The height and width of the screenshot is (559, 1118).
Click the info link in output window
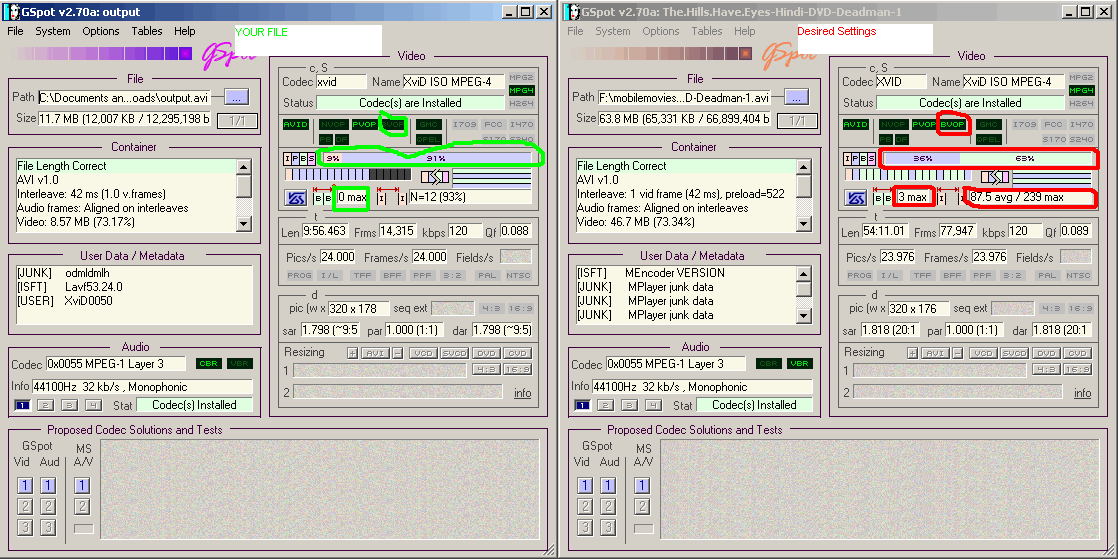point(523,393)
